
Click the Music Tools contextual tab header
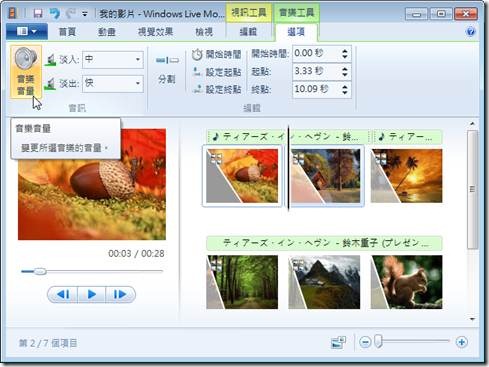point(296,13)
